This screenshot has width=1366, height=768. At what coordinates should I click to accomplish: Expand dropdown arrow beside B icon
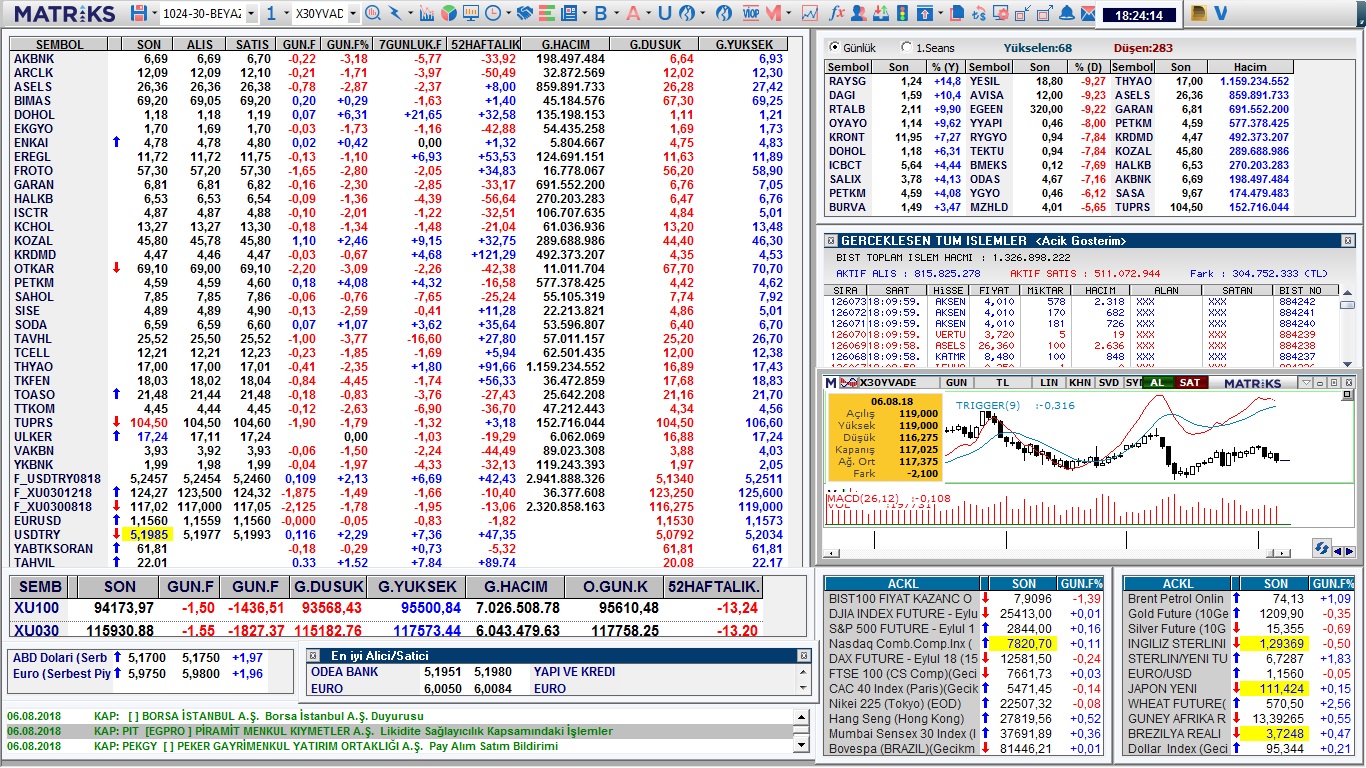616,13
